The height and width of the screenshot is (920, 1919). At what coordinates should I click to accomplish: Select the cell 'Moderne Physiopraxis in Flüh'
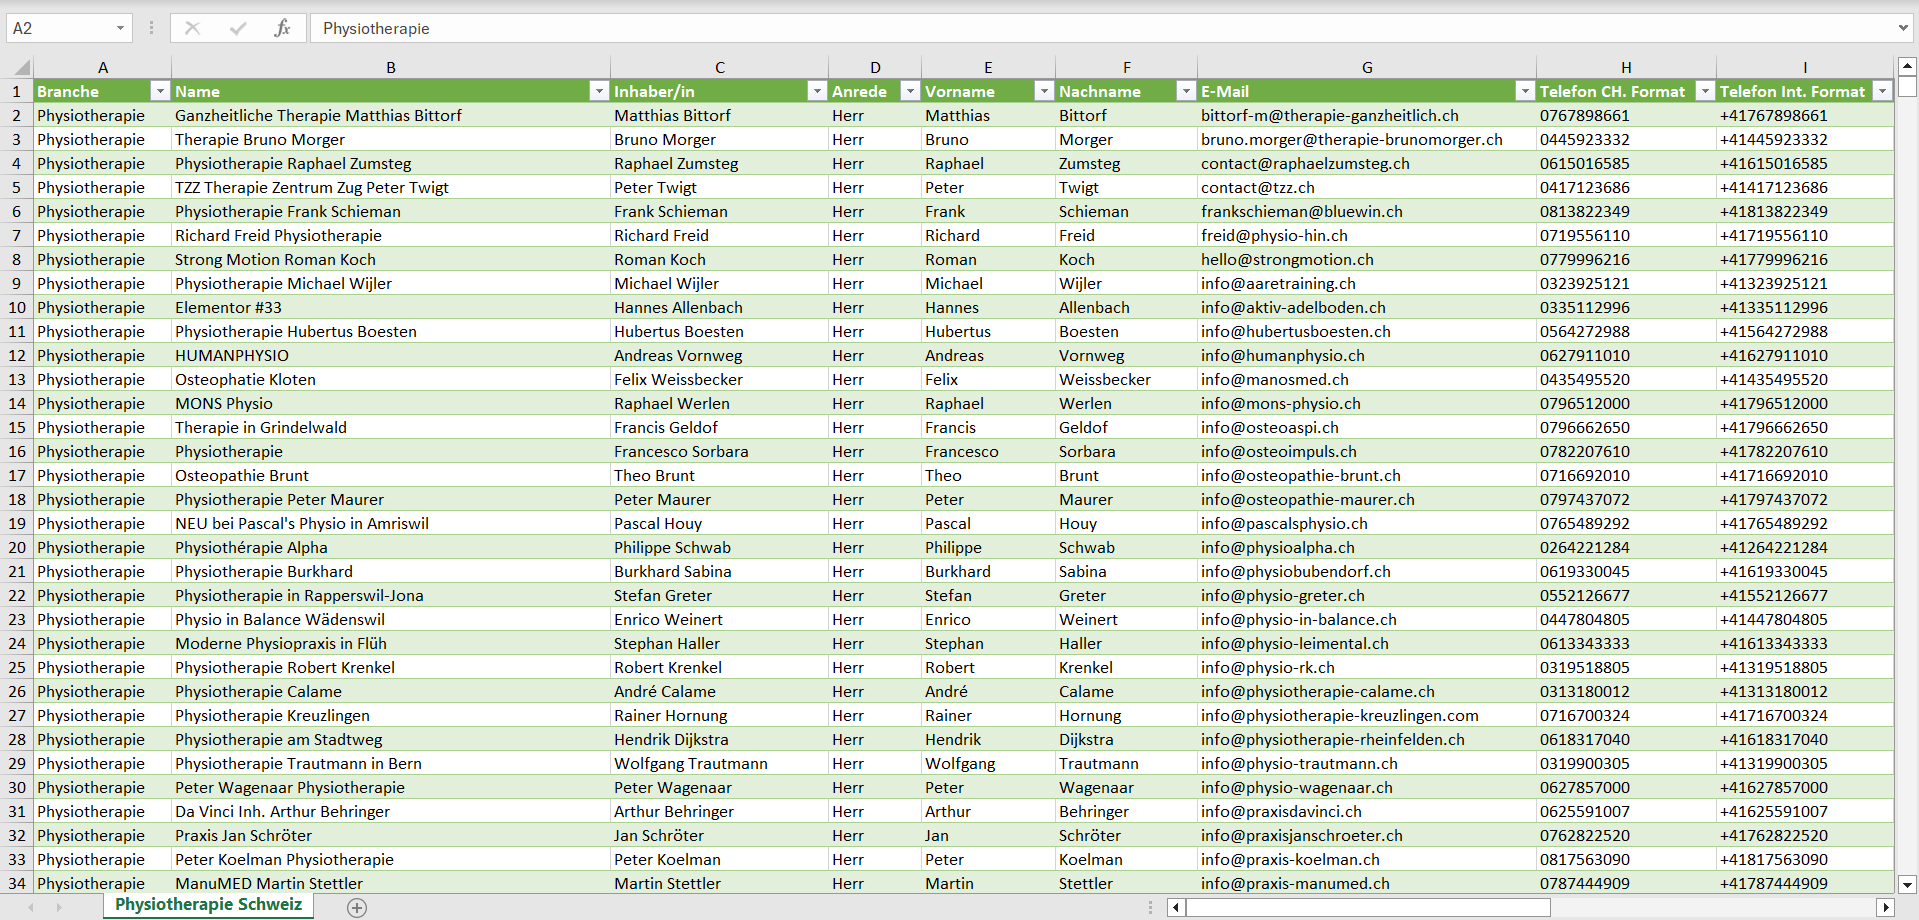(391, 643)
